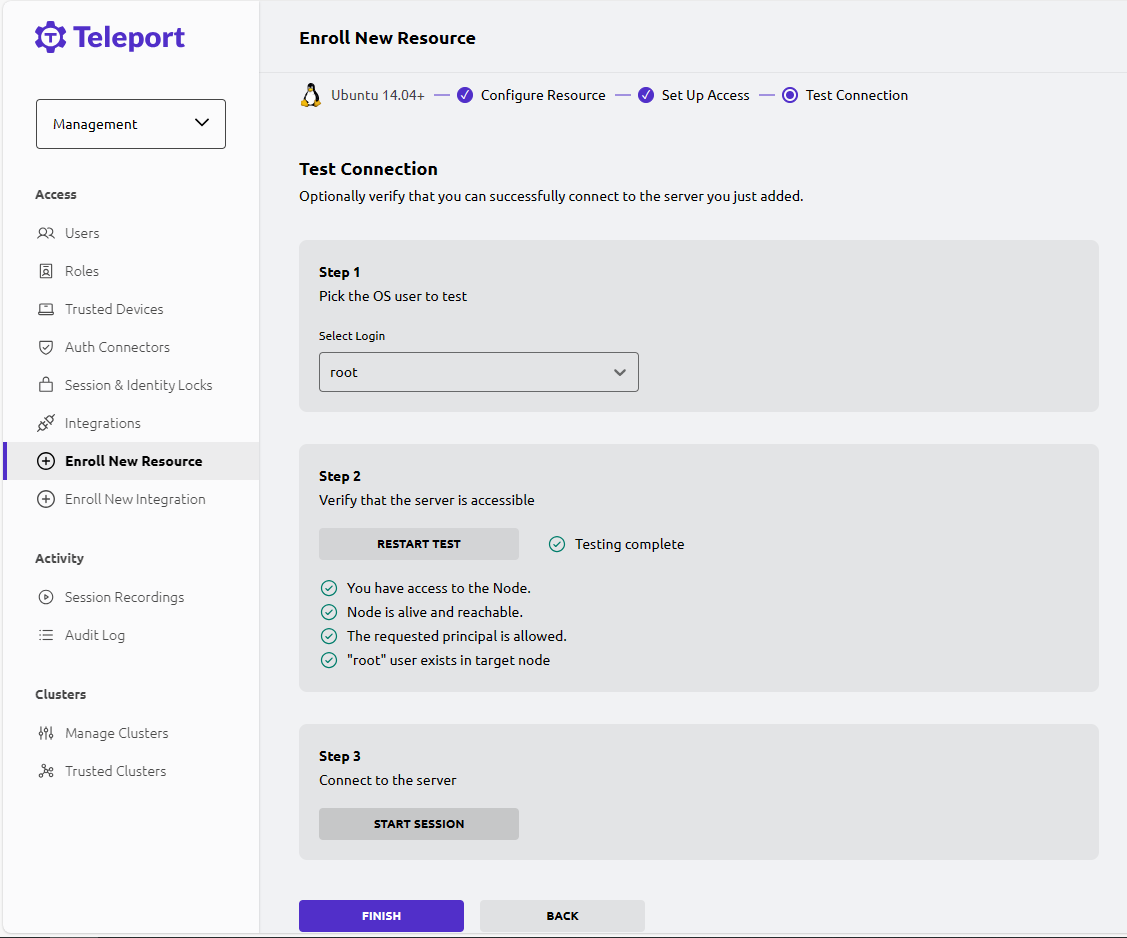Image resolution: width=1127 pixels, height=938 pixels.
Task: Click the Integrations plug icon
Action: click(x=46, y=423)
